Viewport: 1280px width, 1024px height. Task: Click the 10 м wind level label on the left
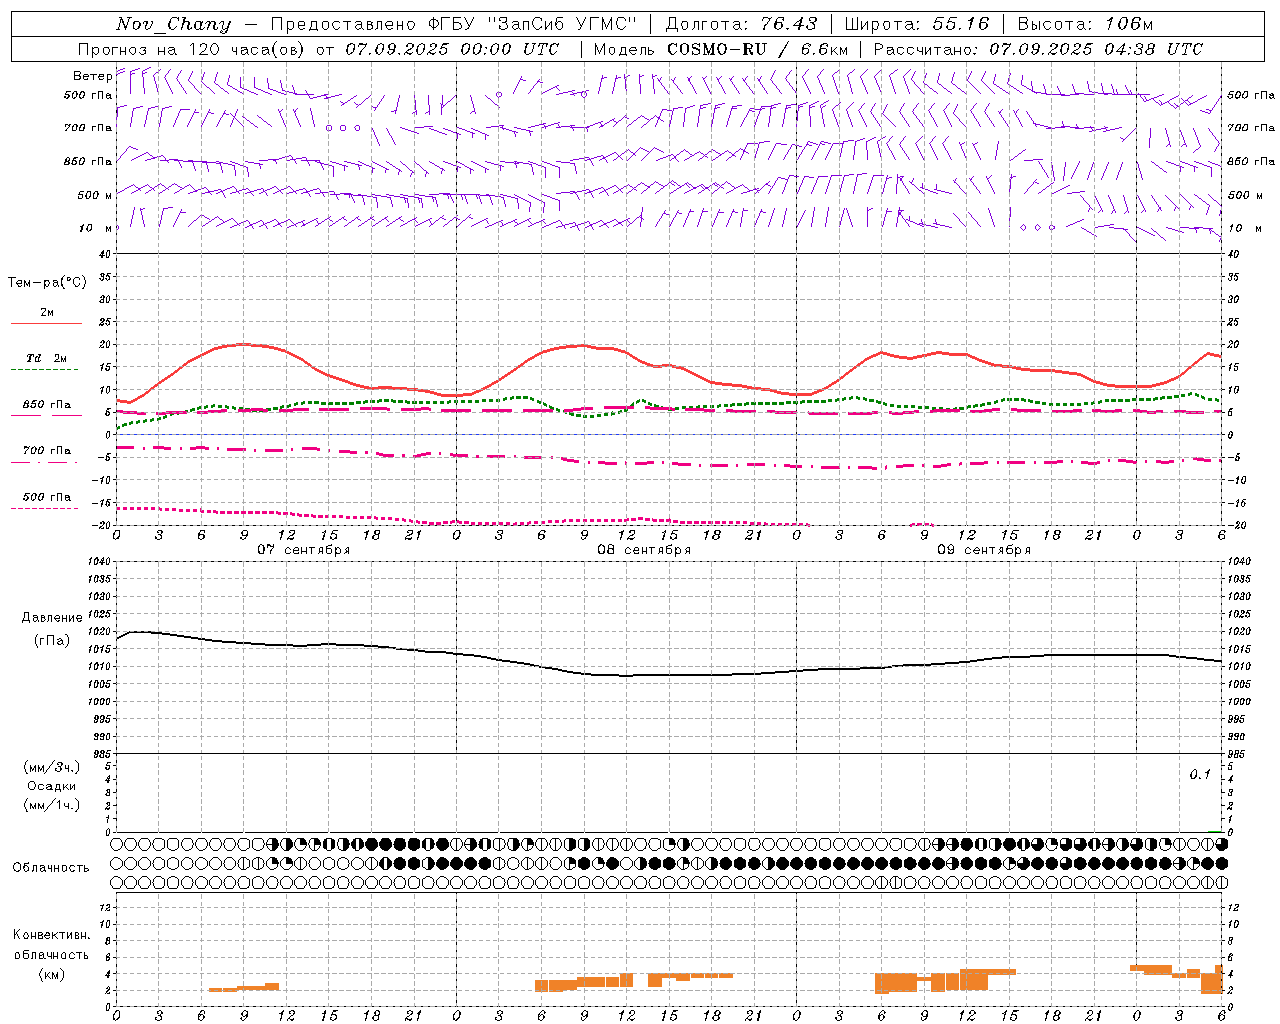pyautogui.click(x=95, y=229)
